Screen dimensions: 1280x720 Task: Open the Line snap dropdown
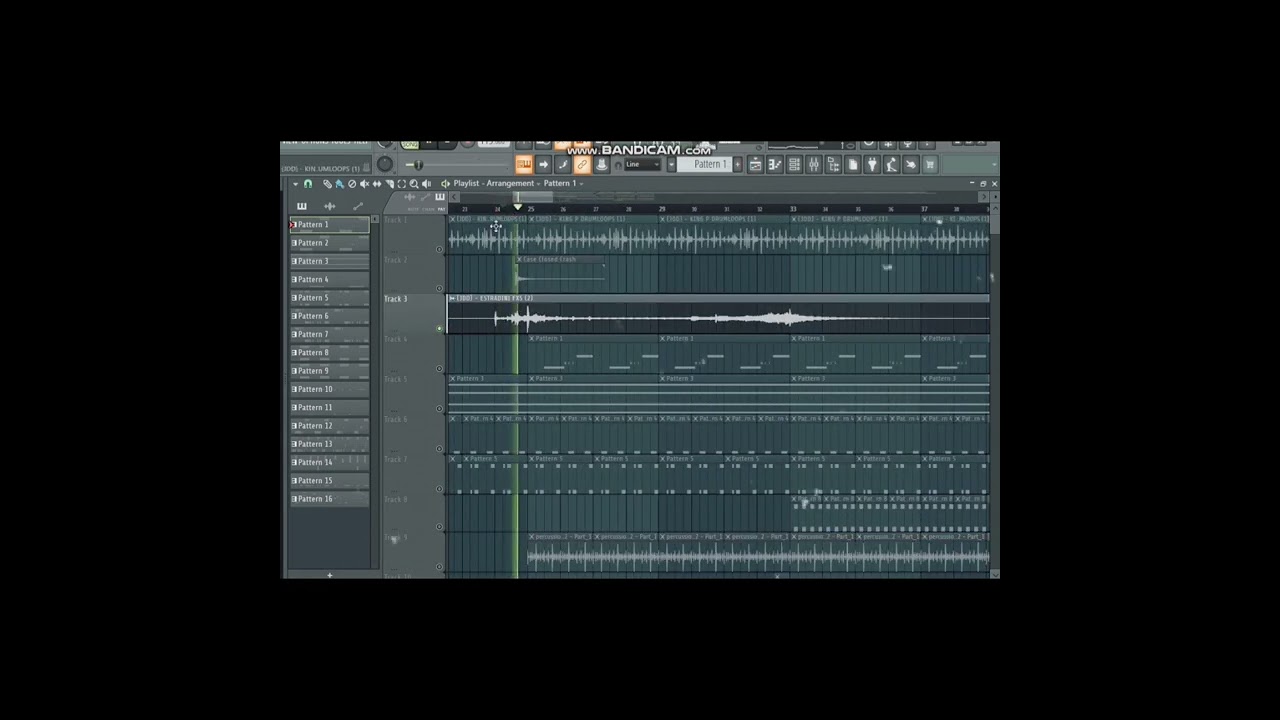point(642,165)
